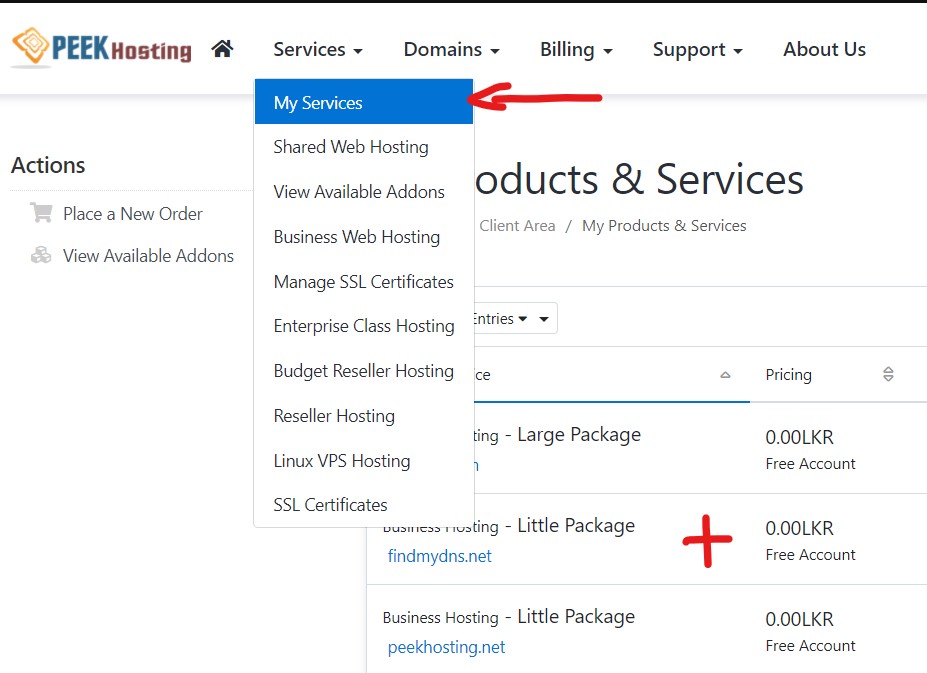Choose Shared Web Hosting menu item
This screenshot has width=927, height=673.
[x=351, y=147]
